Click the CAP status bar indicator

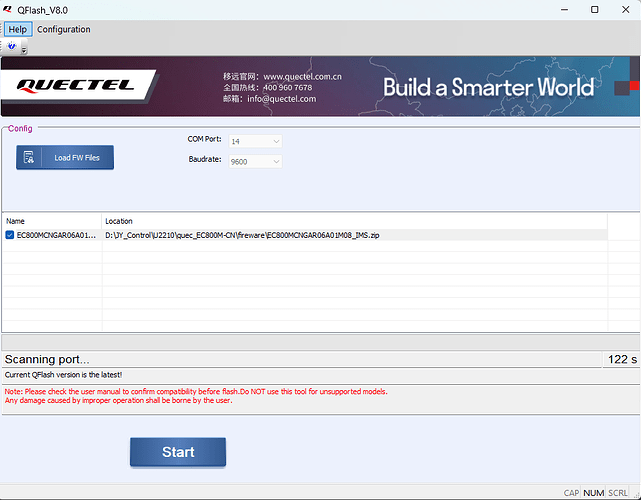click(571, 493)
